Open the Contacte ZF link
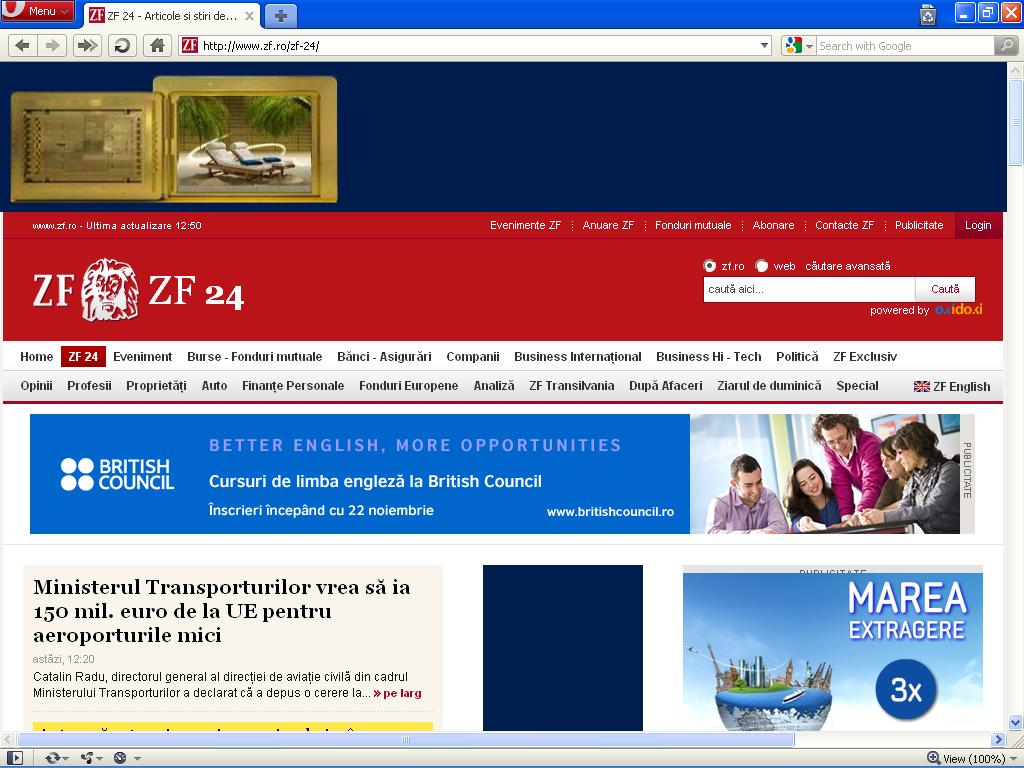Image resolution: width=1024 pixels, height=768 pixels. click(x=844, y=225)
